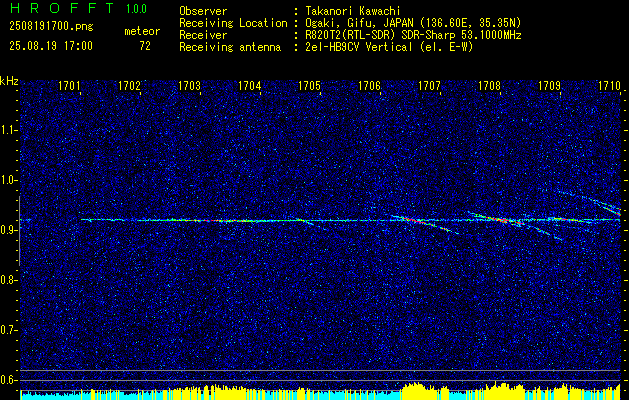This screenshot has height=400, width=629.
Task: Click the 1710 time marker
Action: coord(609,85)
